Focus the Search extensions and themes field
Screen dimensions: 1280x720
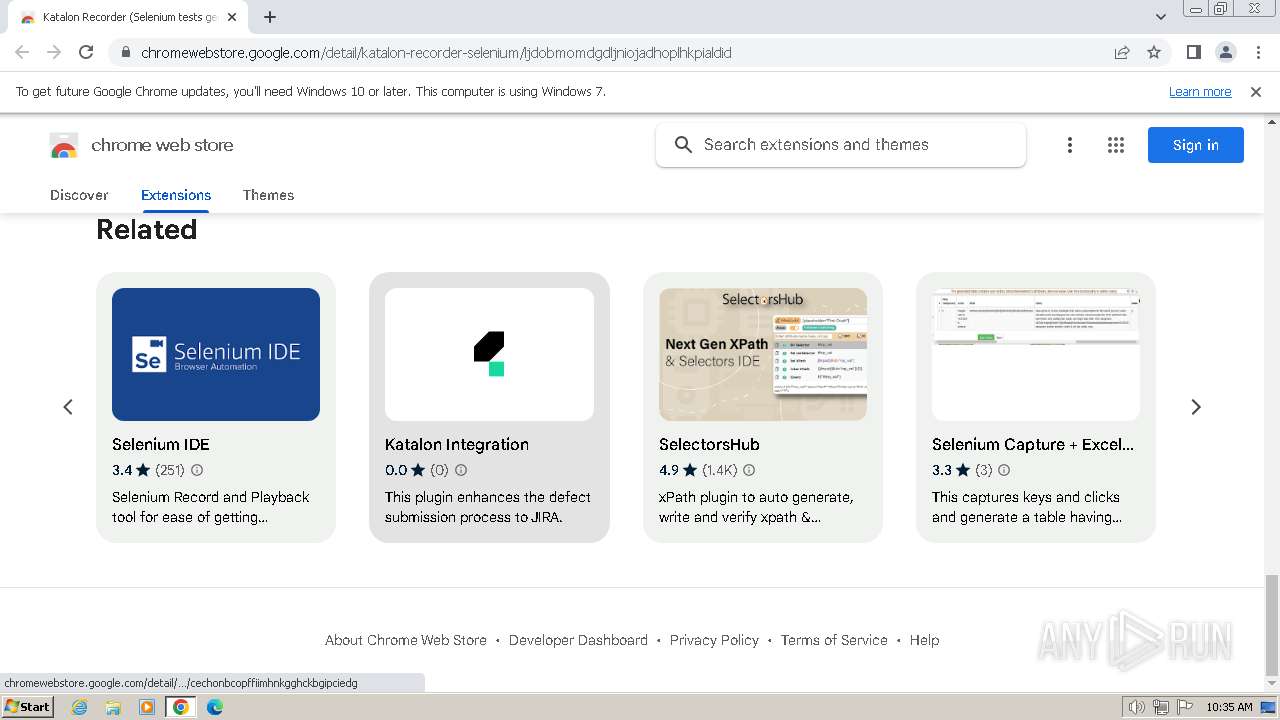click(841, 145)
